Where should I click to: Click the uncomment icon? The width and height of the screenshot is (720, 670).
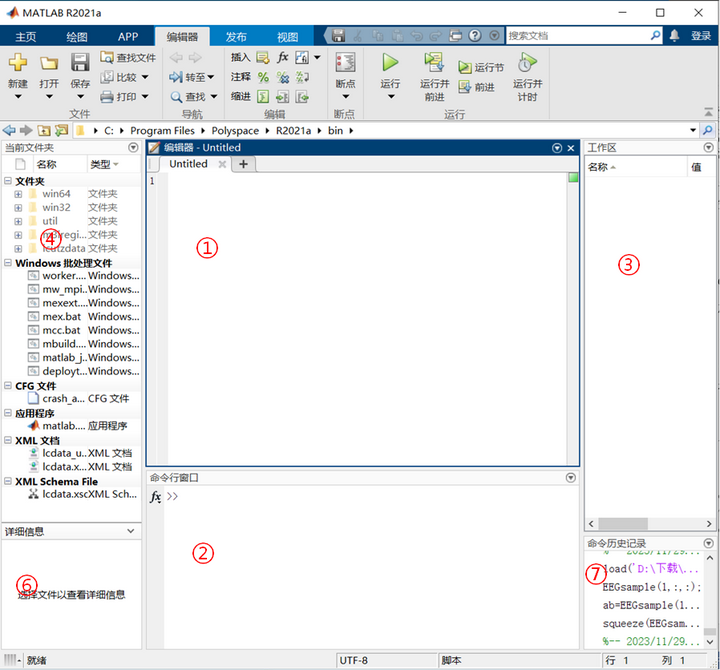click(x=282, y=77)
